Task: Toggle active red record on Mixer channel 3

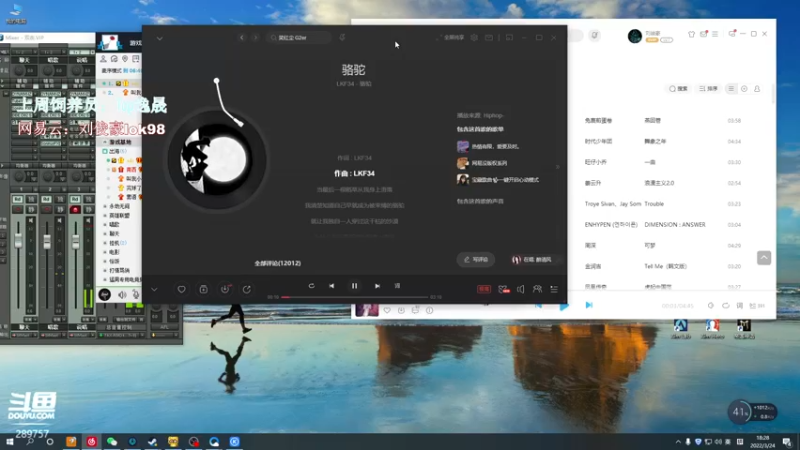Action: (x=75, y=210)
